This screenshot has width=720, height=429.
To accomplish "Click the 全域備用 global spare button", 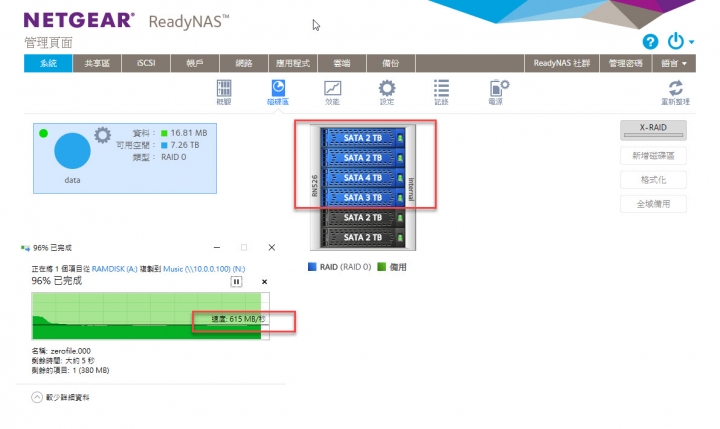I will (653, 204).
